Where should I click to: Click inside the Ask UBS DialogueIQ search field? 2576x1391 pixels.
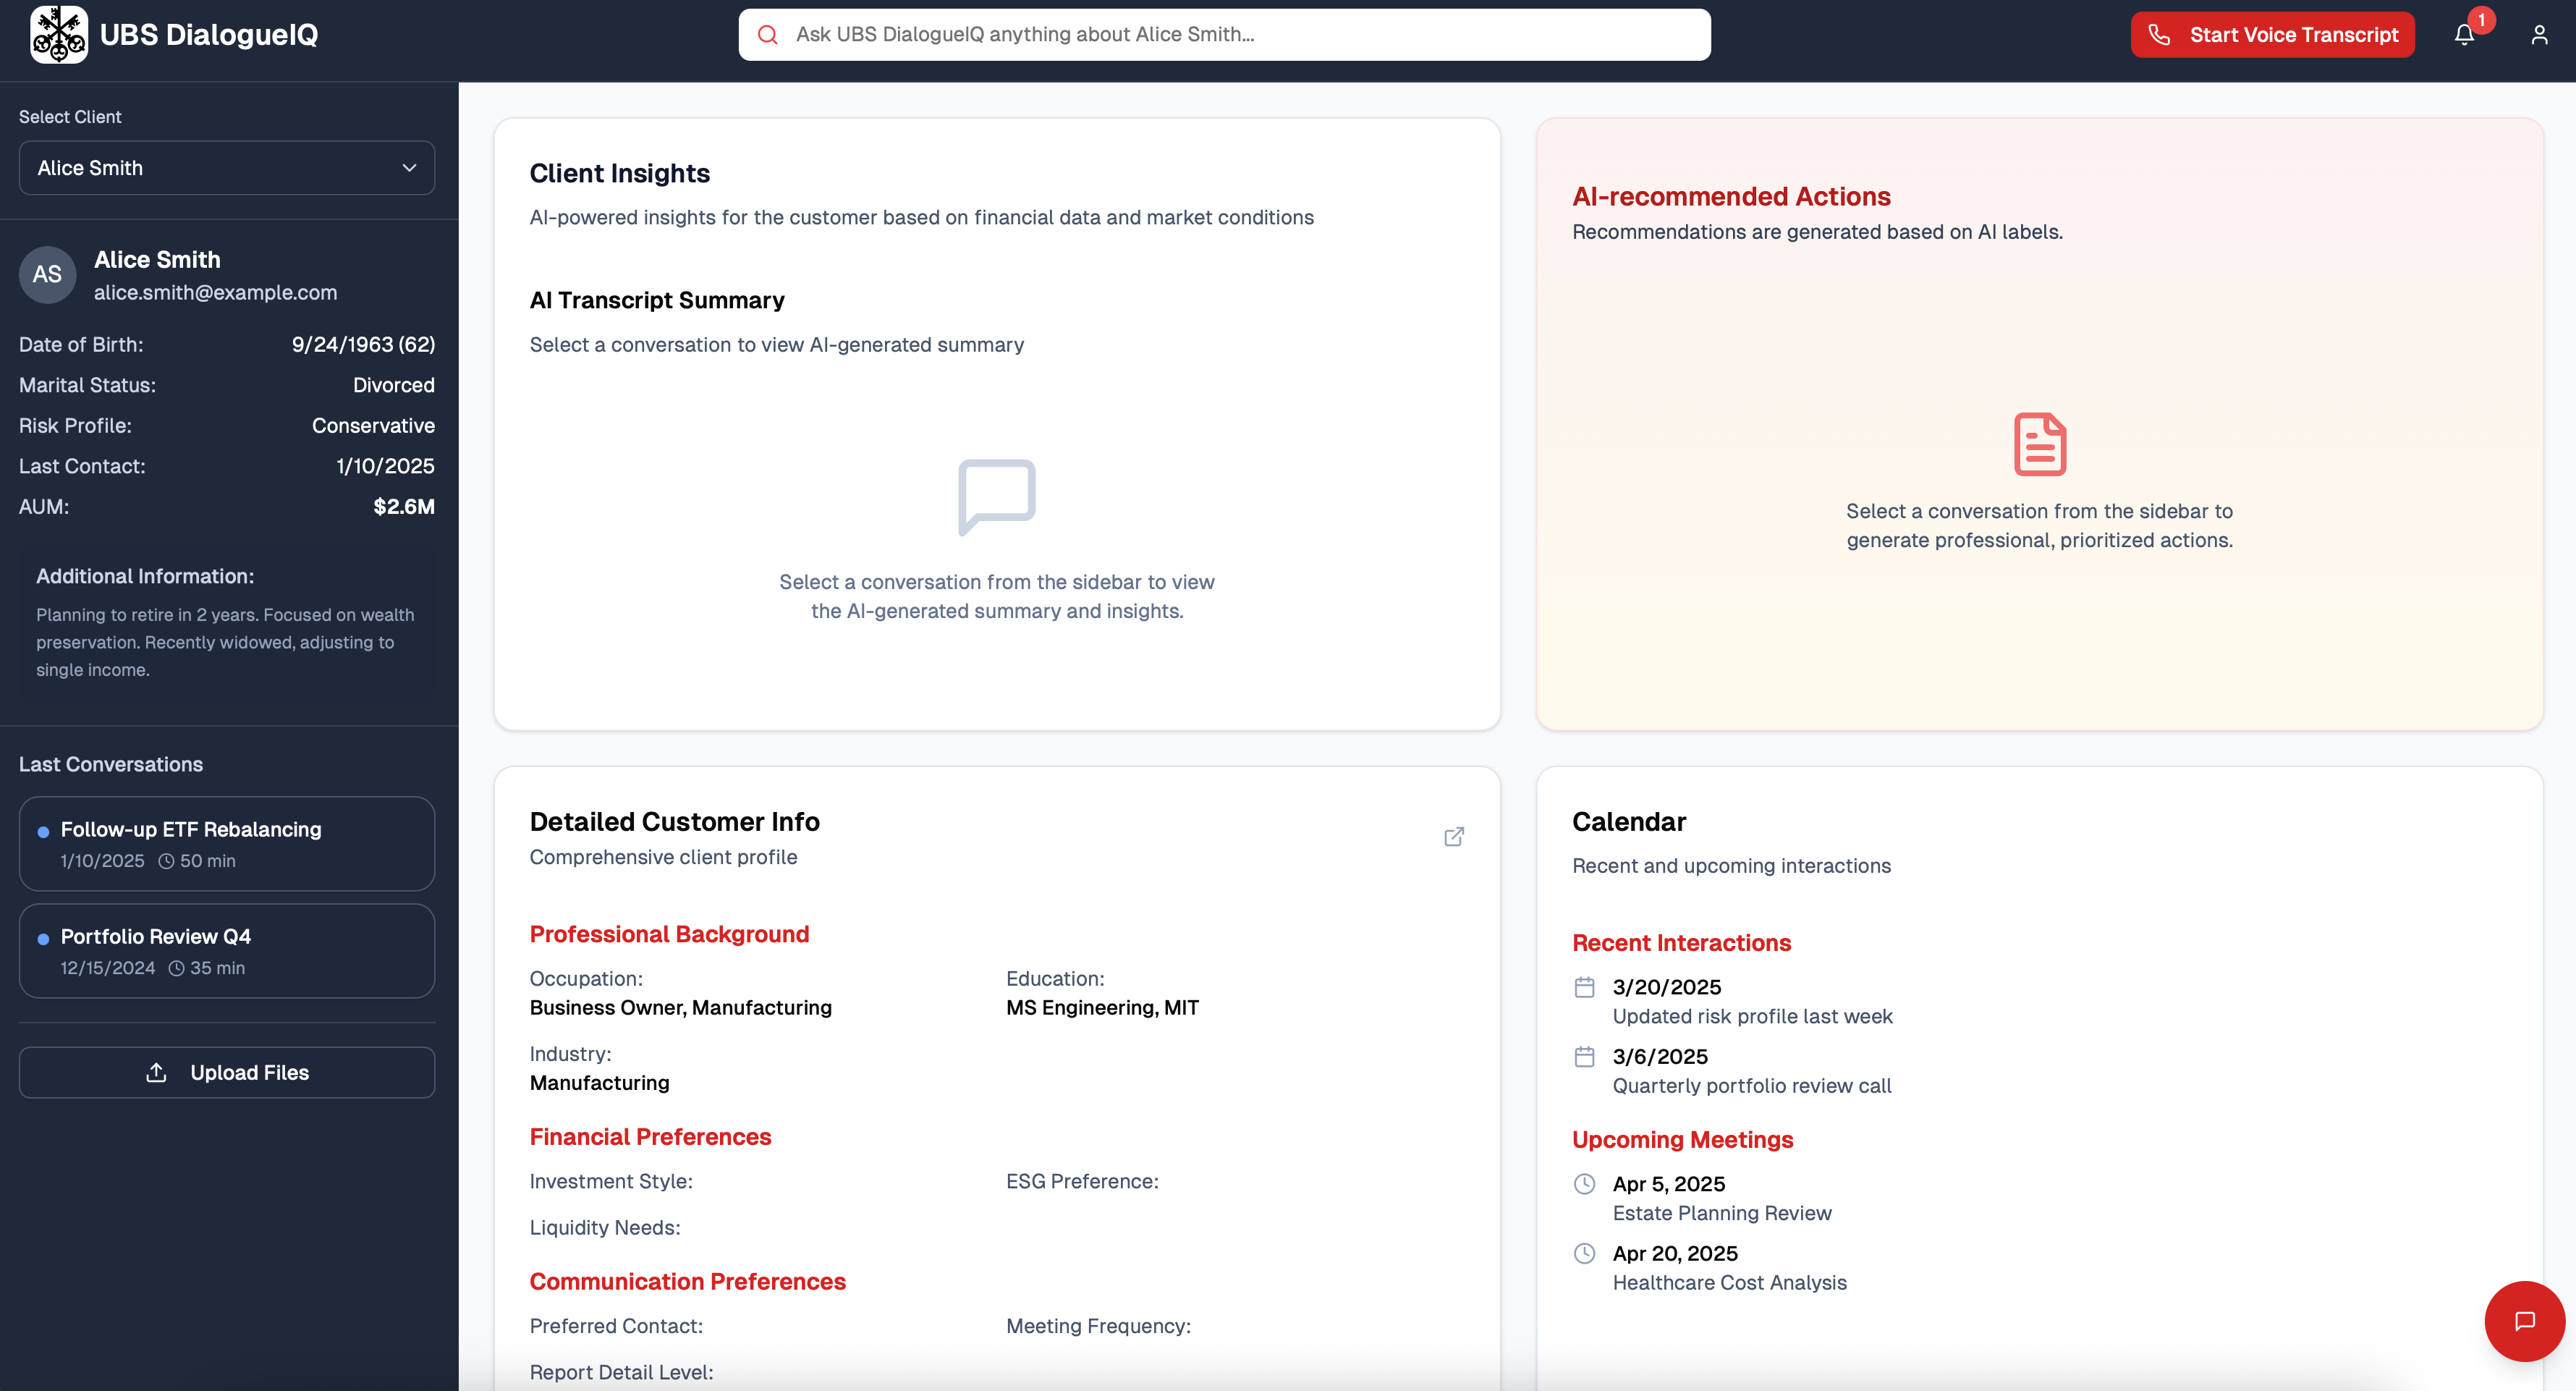[1224, 34]
